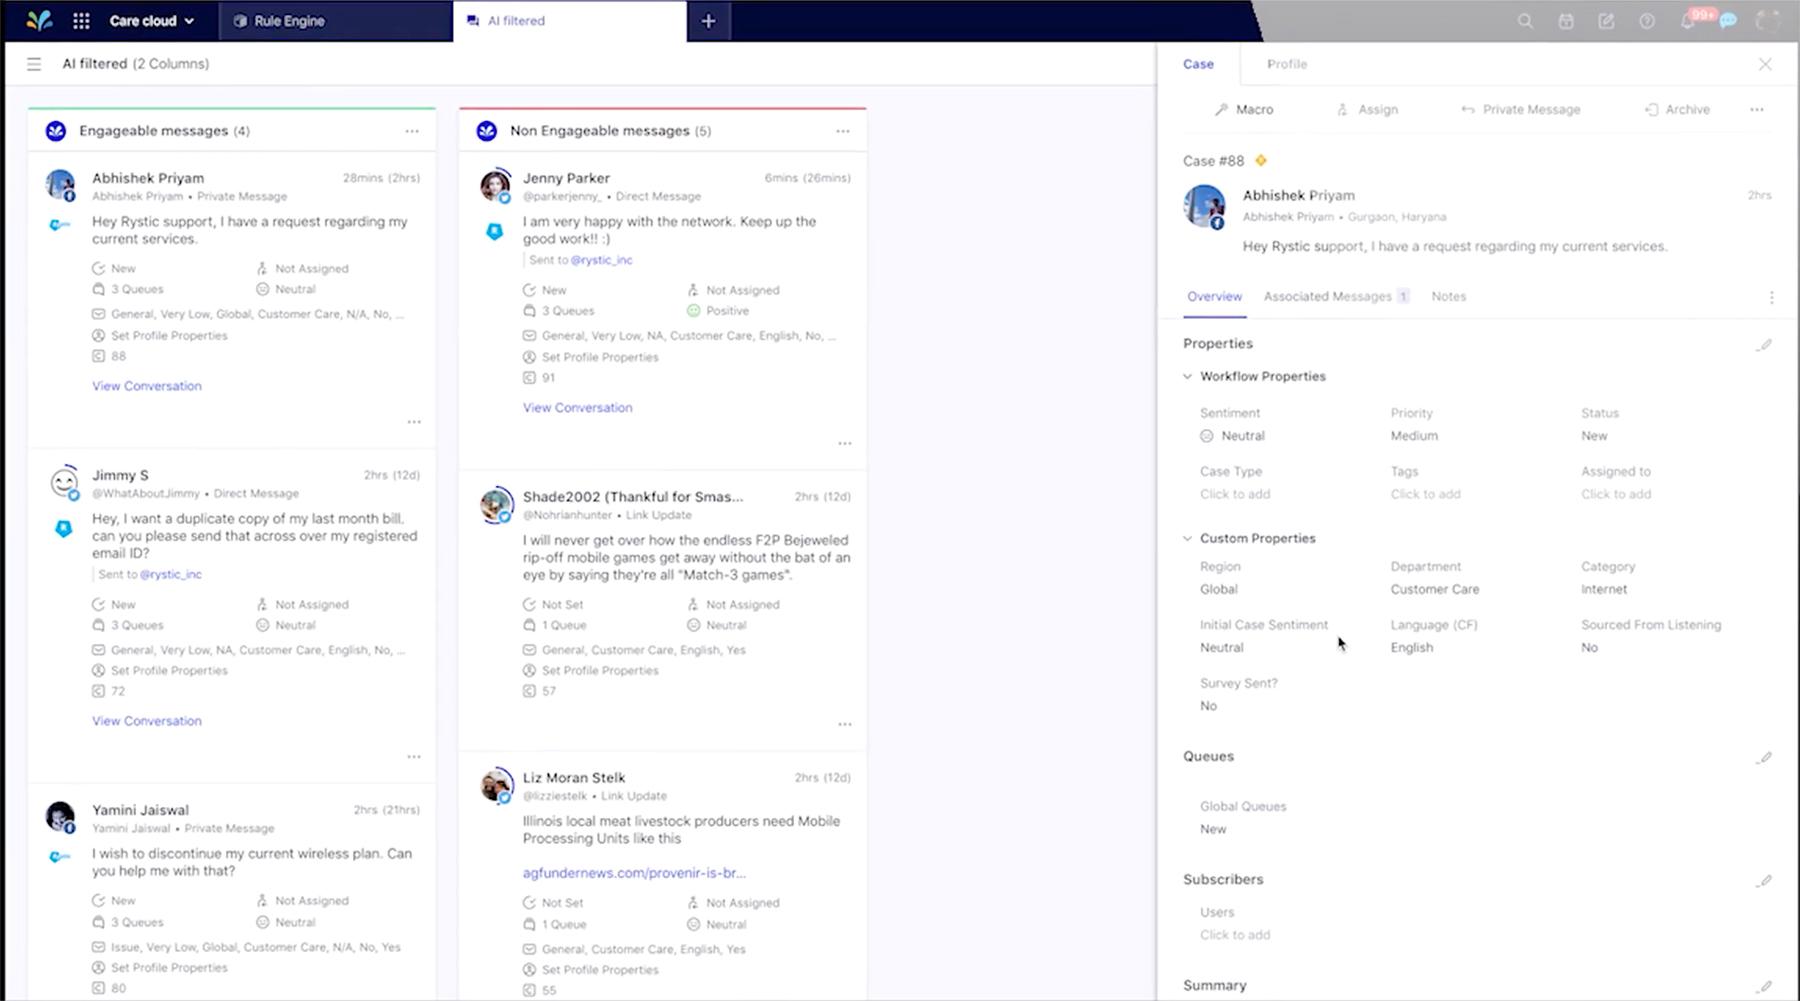View Conversation for Abhishek Priyam's message
Image resolution: width=1800 pixels, height=1001 pixels.
(x=146, y=385)
